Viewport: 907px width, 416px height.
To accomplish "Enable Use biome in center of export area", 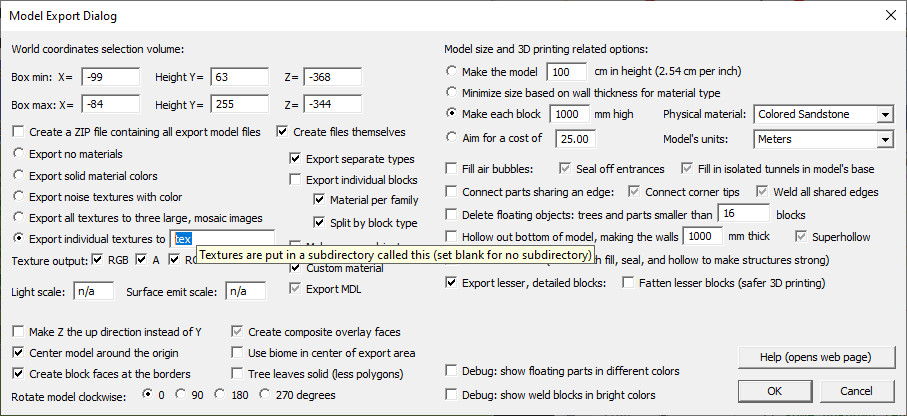I will tap(237, 353).
